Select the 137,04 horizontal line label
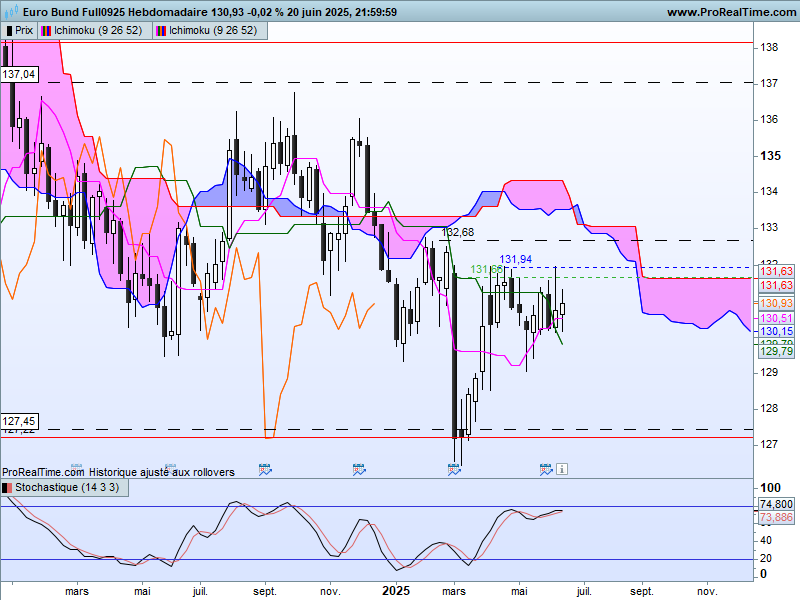800x600 pixels. (x=19, y=74)
